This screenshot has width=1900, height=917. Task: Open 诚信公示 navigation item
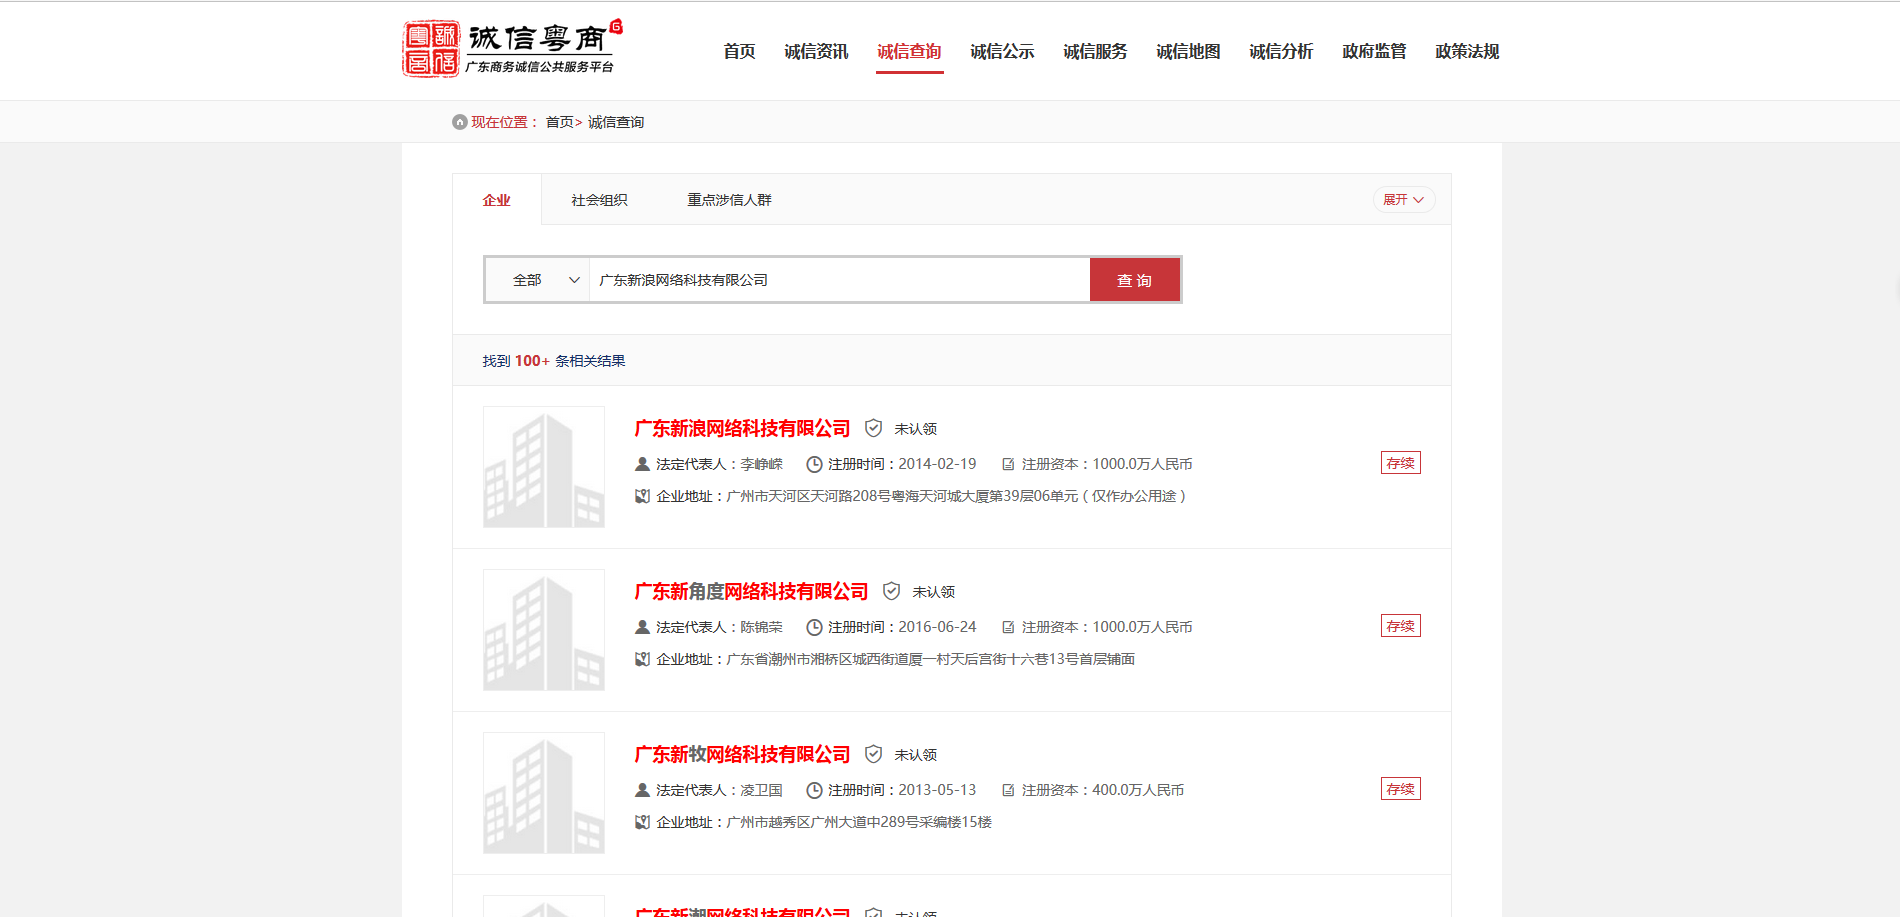[1002, 51]
